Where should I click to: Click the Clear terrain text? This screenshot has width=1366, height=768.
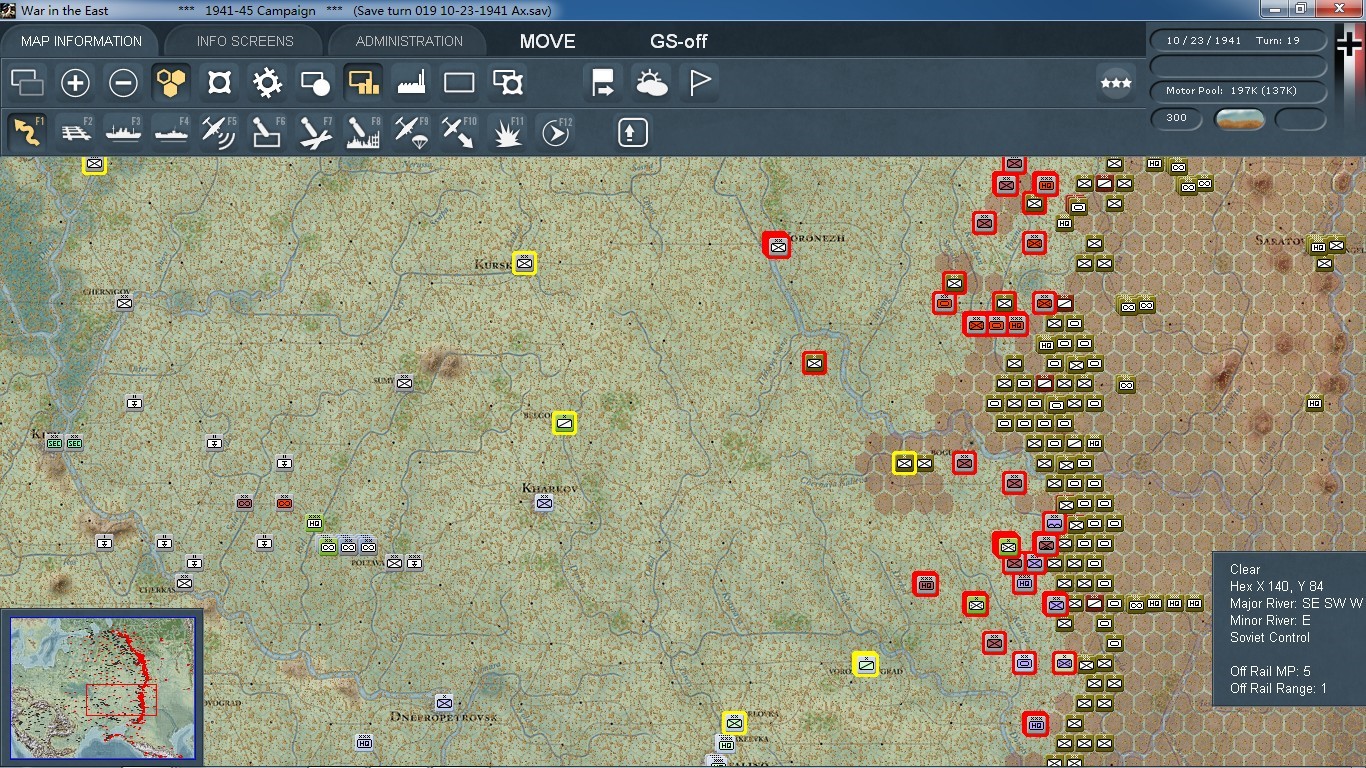tap(1245, 569)
